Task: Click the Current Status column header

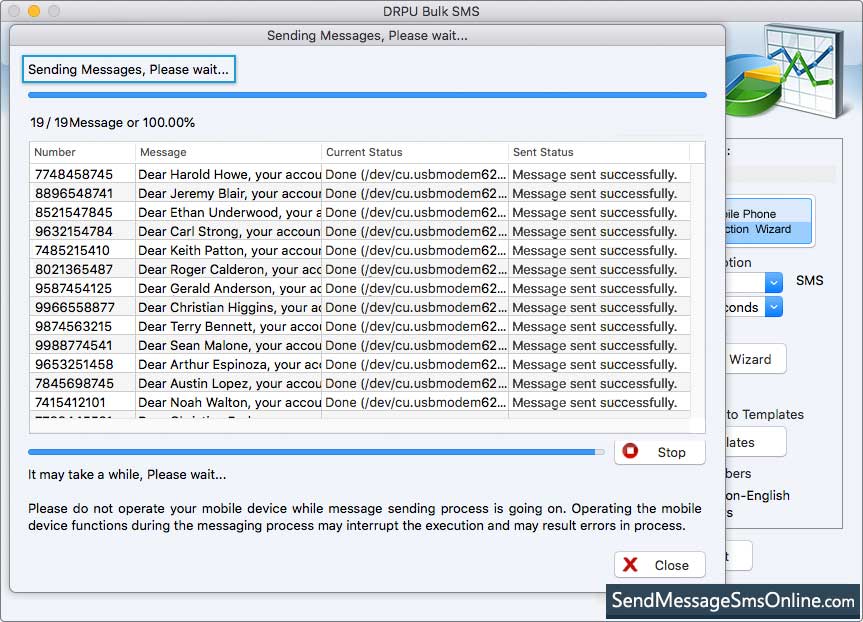Action: [414, 152]
